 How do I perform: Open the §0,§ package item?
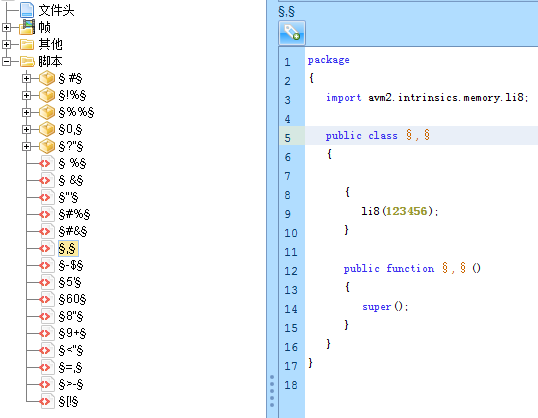pyautogui.click(x=70, y=129)
